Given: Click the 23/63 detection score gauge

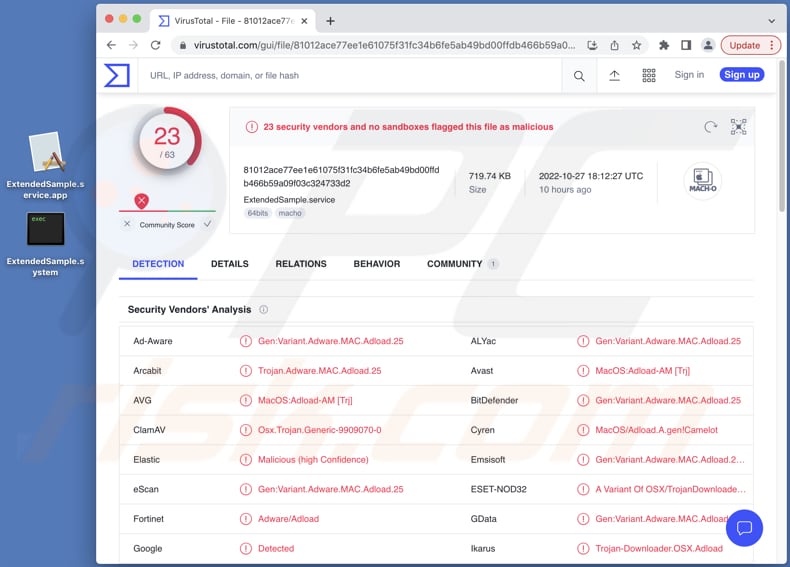Looking at the screenshot, I should tap(167, 142).
